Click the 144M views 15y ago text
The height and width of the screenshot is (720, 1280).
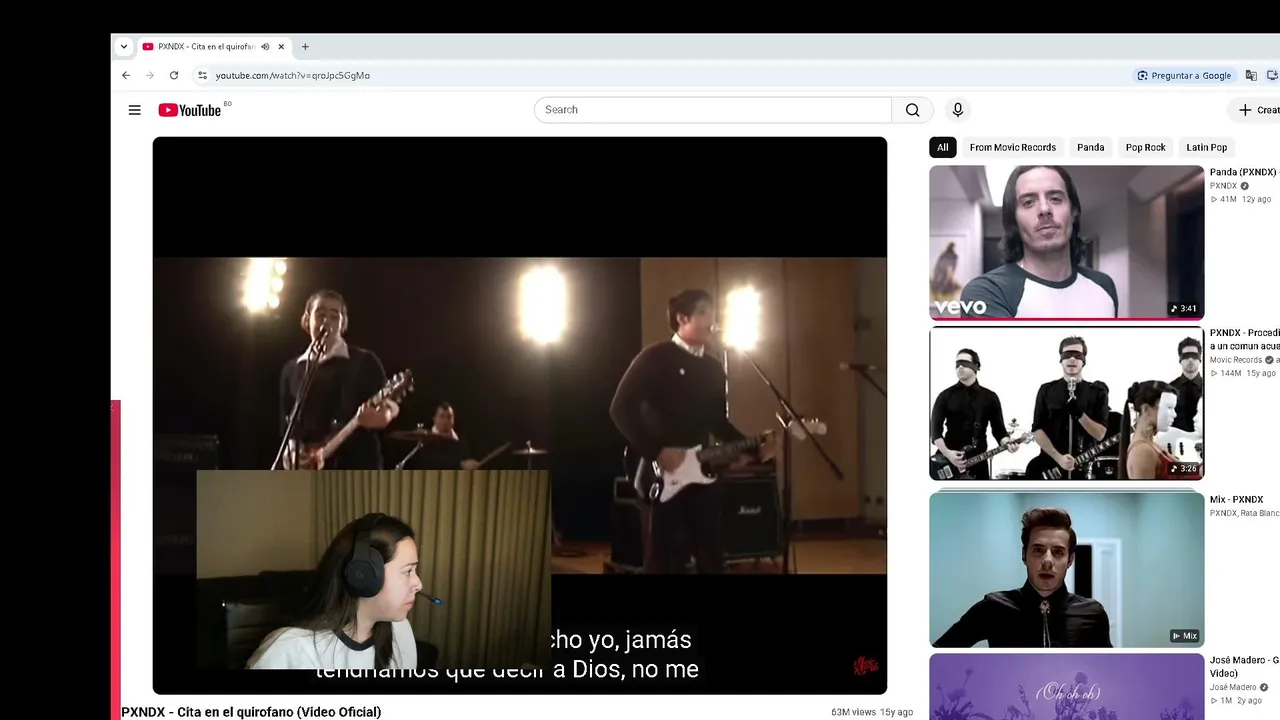click(1243, 373)
